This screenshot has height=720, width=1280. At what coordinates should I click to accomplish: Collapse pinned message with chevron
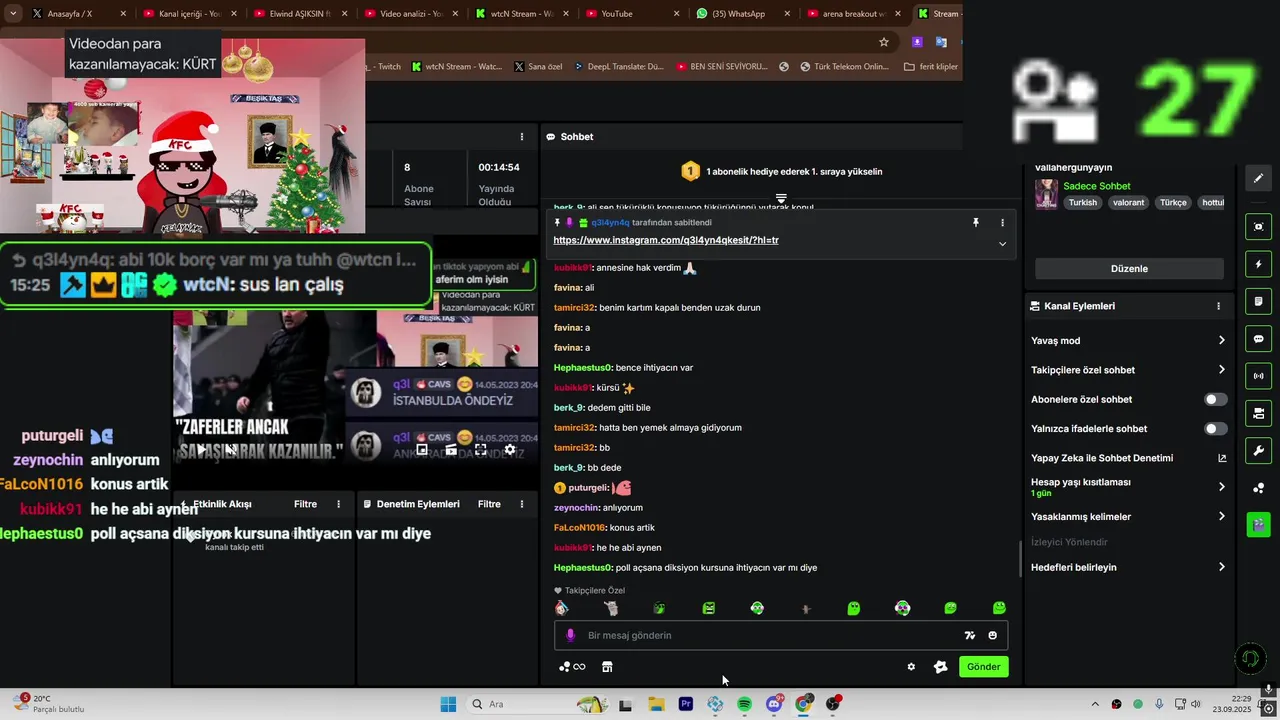[1002, 244]
